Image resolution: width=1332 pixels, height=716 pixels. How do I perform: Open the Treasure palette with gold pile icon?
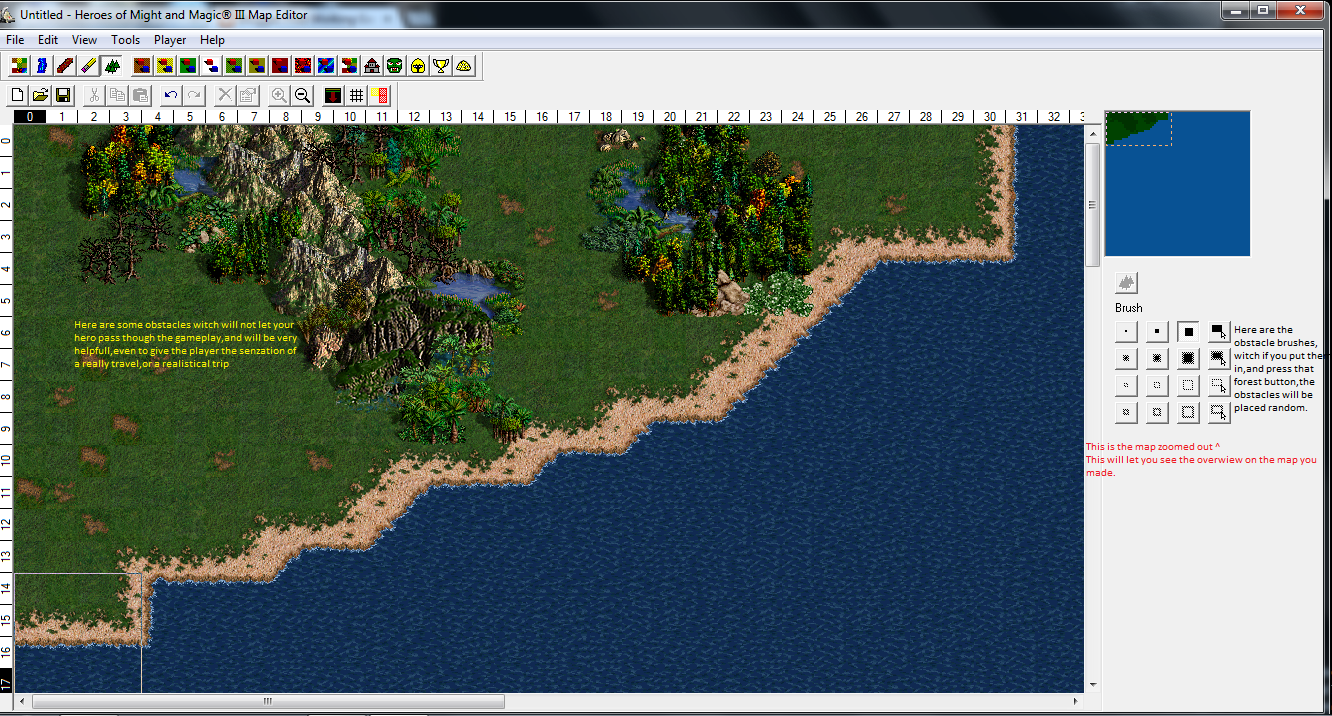[x=464, y=66]
